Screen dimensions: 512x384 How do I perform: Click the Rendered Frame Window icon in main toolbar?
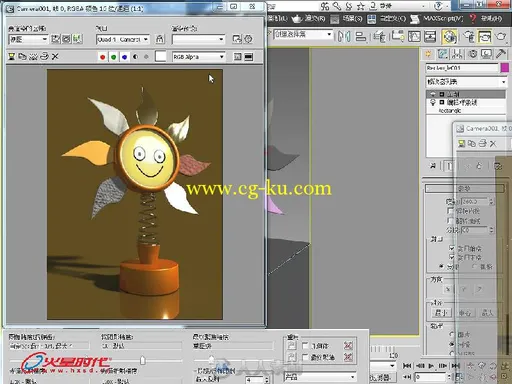click(484, 36)
